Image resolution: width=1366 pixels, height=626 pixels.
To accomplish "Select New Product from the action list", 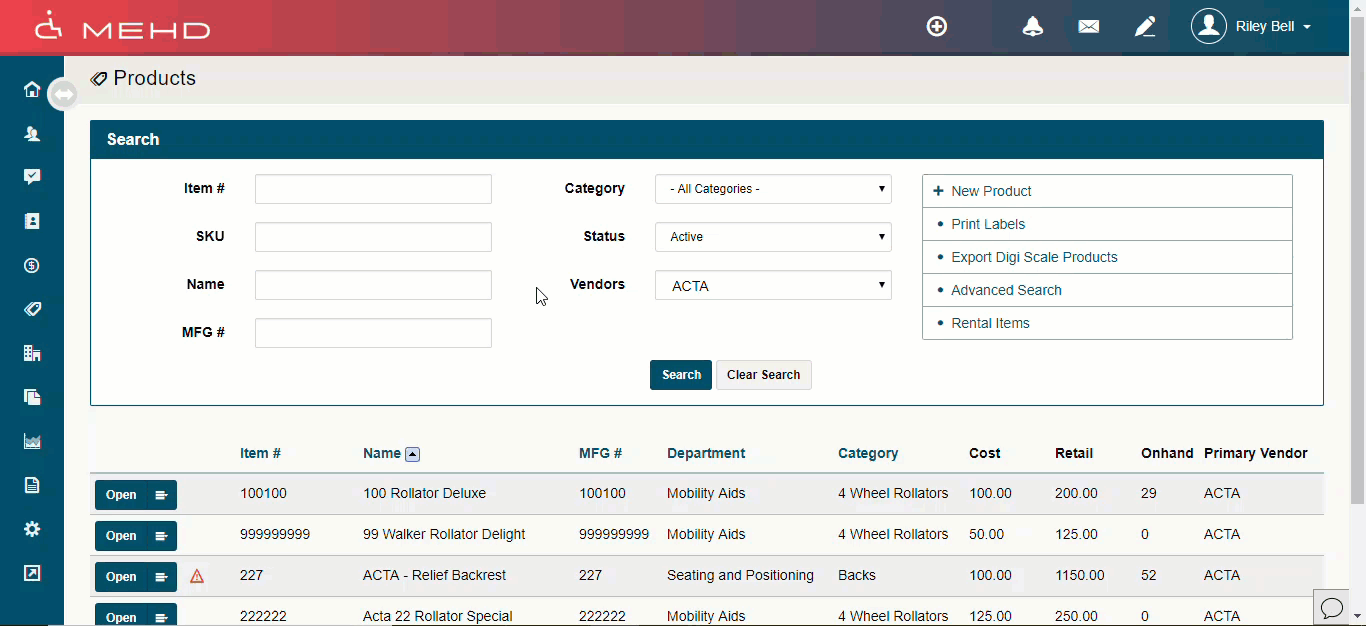I will point(990,191).
